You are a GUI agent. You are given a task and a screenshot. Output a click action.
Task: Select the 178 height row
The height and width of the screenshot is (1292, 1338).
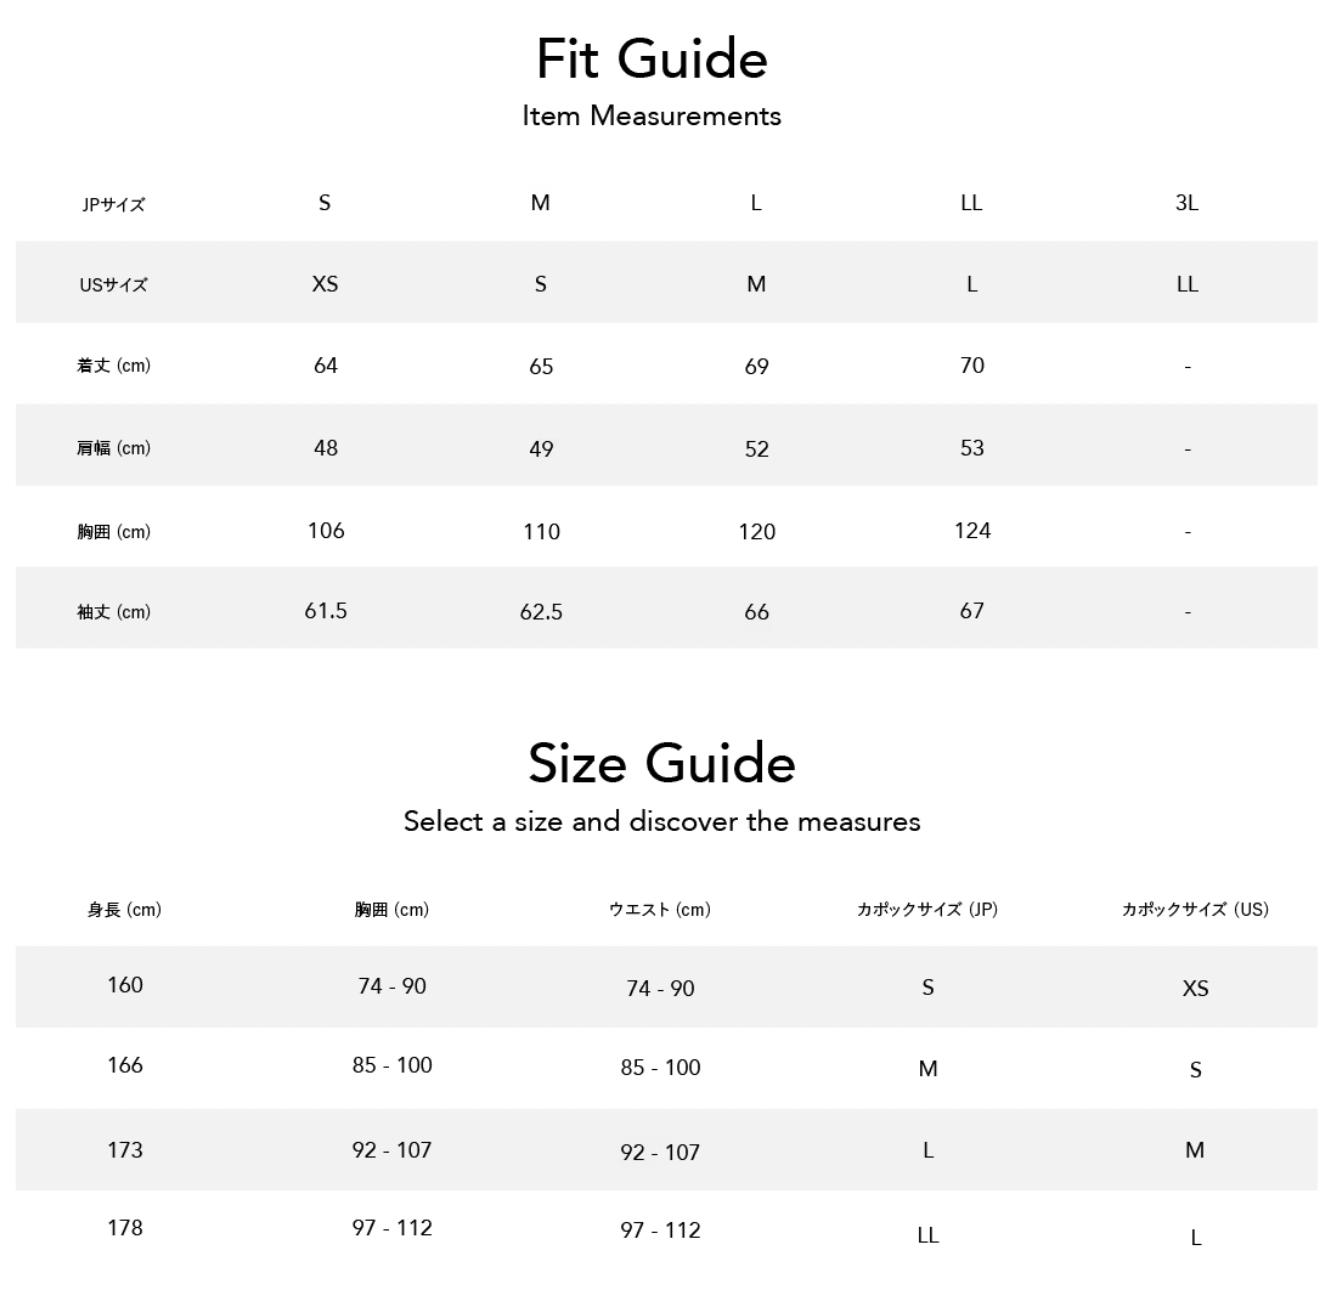tap(125, 1228)
